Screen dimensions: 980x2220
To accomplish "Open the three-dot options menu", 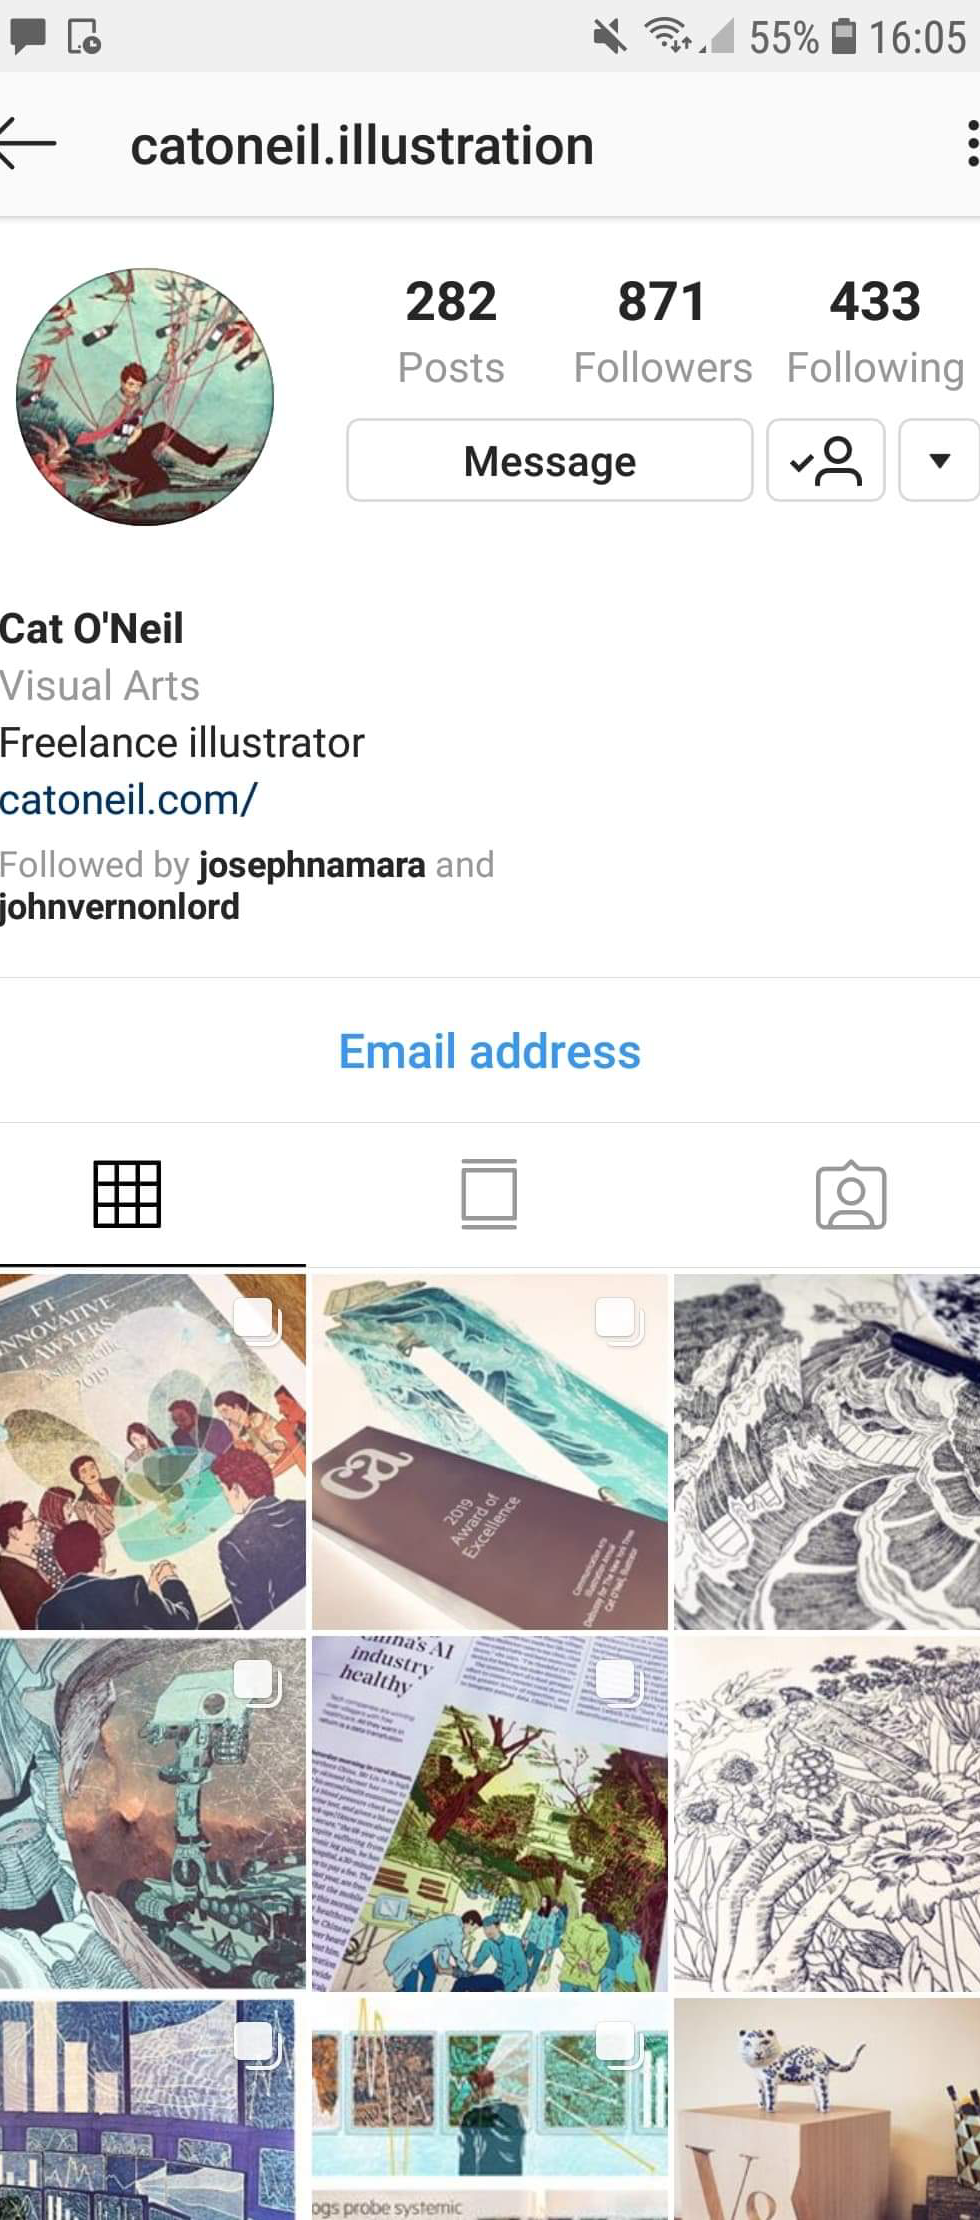I will [971, 145].
